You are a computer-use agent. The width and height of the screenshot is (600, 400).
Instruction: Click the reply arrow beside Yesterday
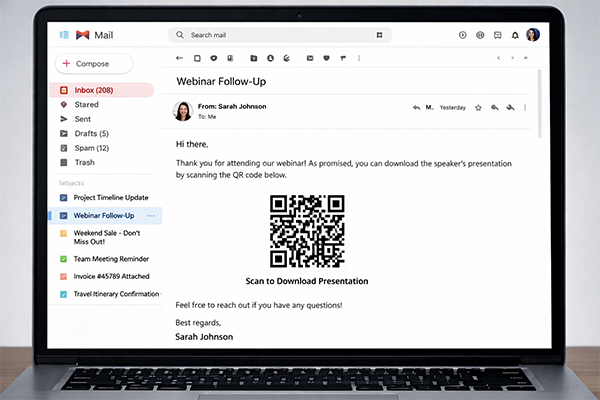(x=416, y=108)
